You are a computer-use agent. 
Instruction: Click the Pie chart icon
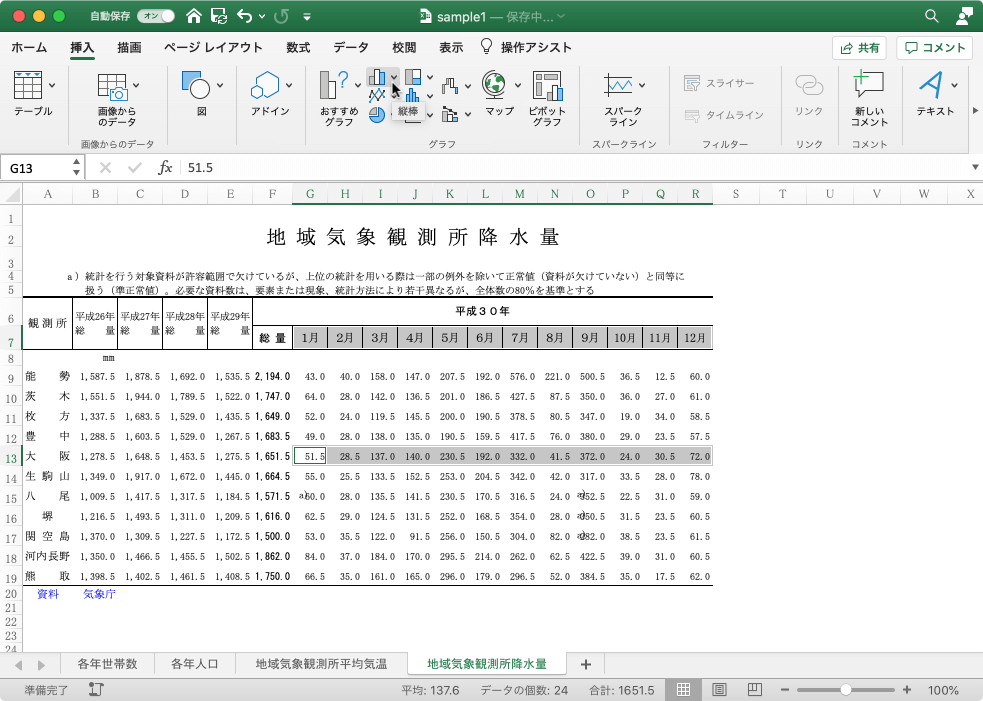[x=377, y=115]
